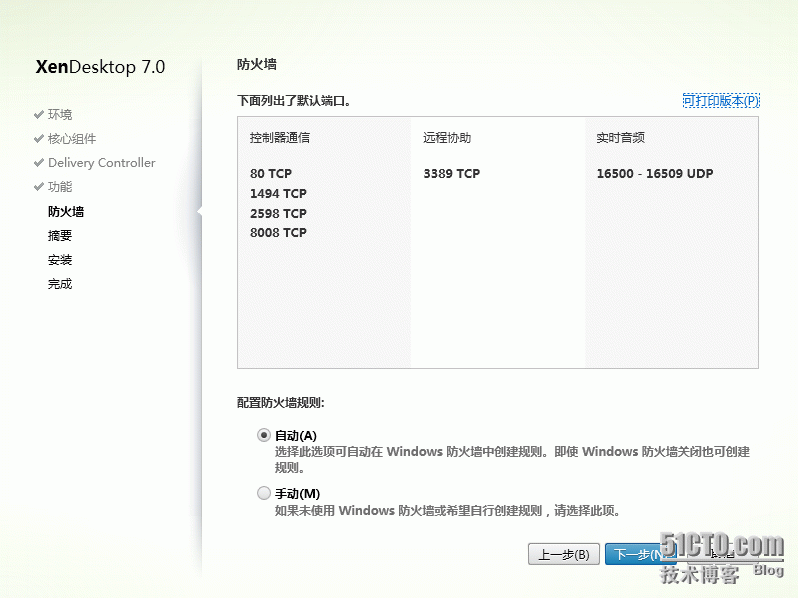
Task: Select the 防火墙 step in sidebar
Action: [x=66, y=211]
